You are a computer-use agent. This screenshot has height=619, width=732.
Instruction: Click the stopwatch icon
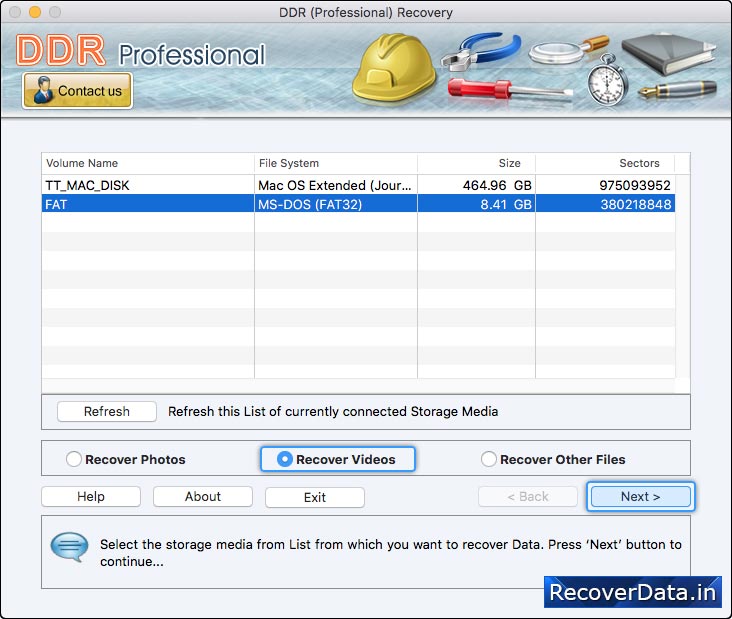click(x=607, y=80)
